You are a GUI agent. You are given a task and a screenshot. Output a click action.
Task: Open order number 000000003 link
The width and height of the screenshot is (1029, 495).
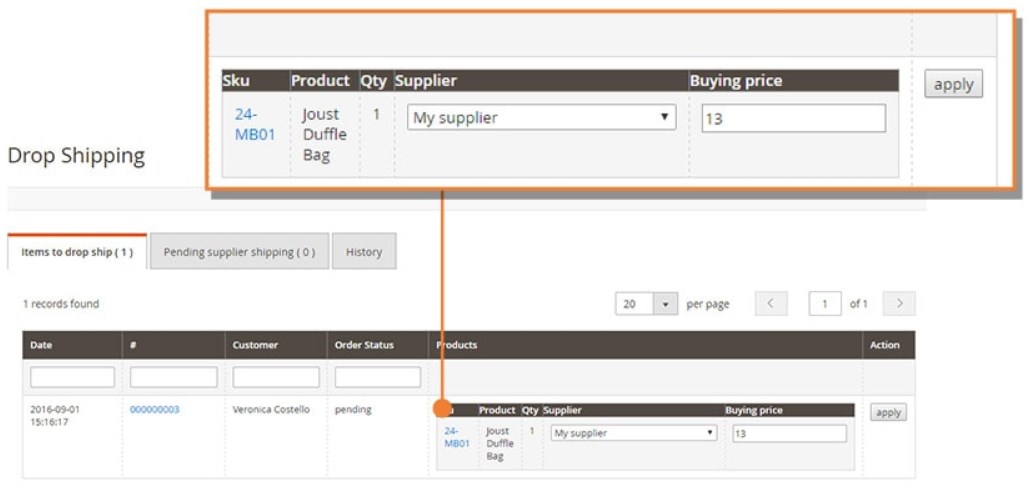(x=155, y=410)
